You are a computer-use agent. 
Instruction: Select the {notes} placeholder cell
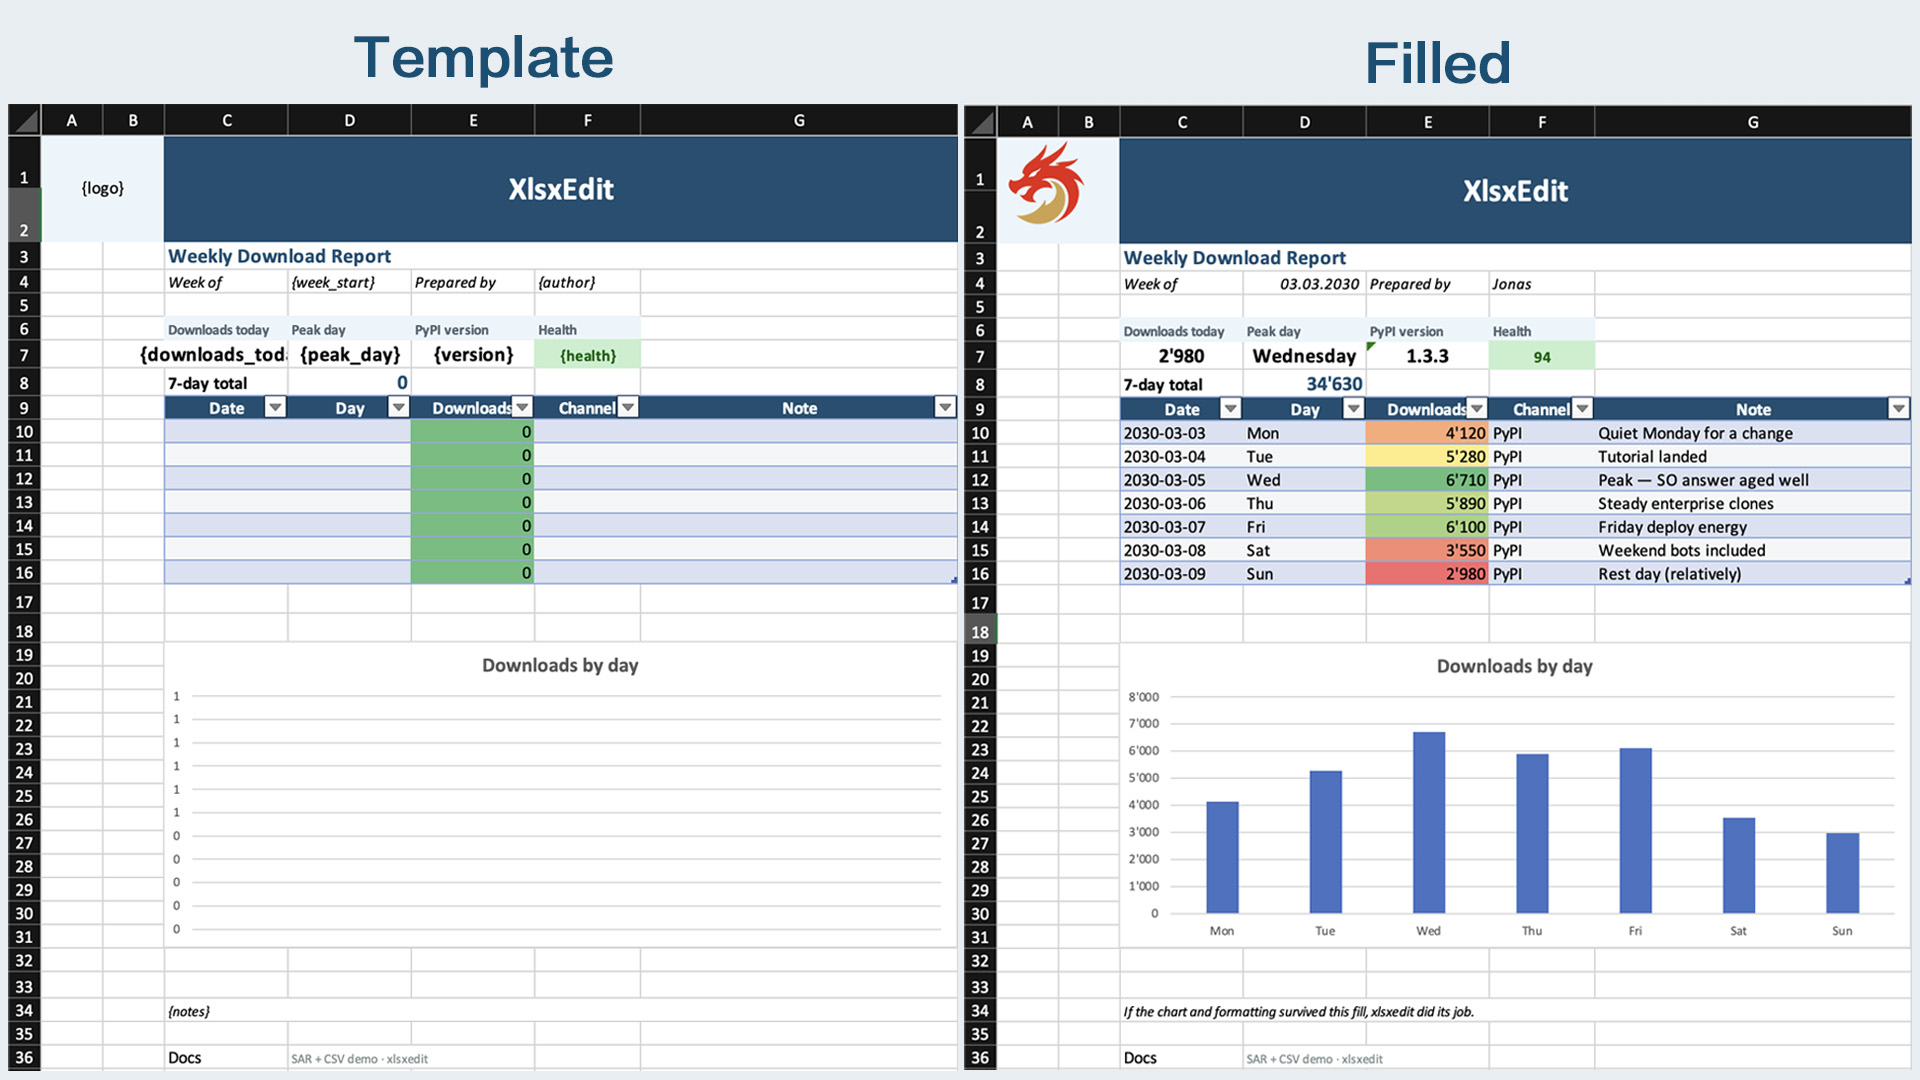(560, 1011)
